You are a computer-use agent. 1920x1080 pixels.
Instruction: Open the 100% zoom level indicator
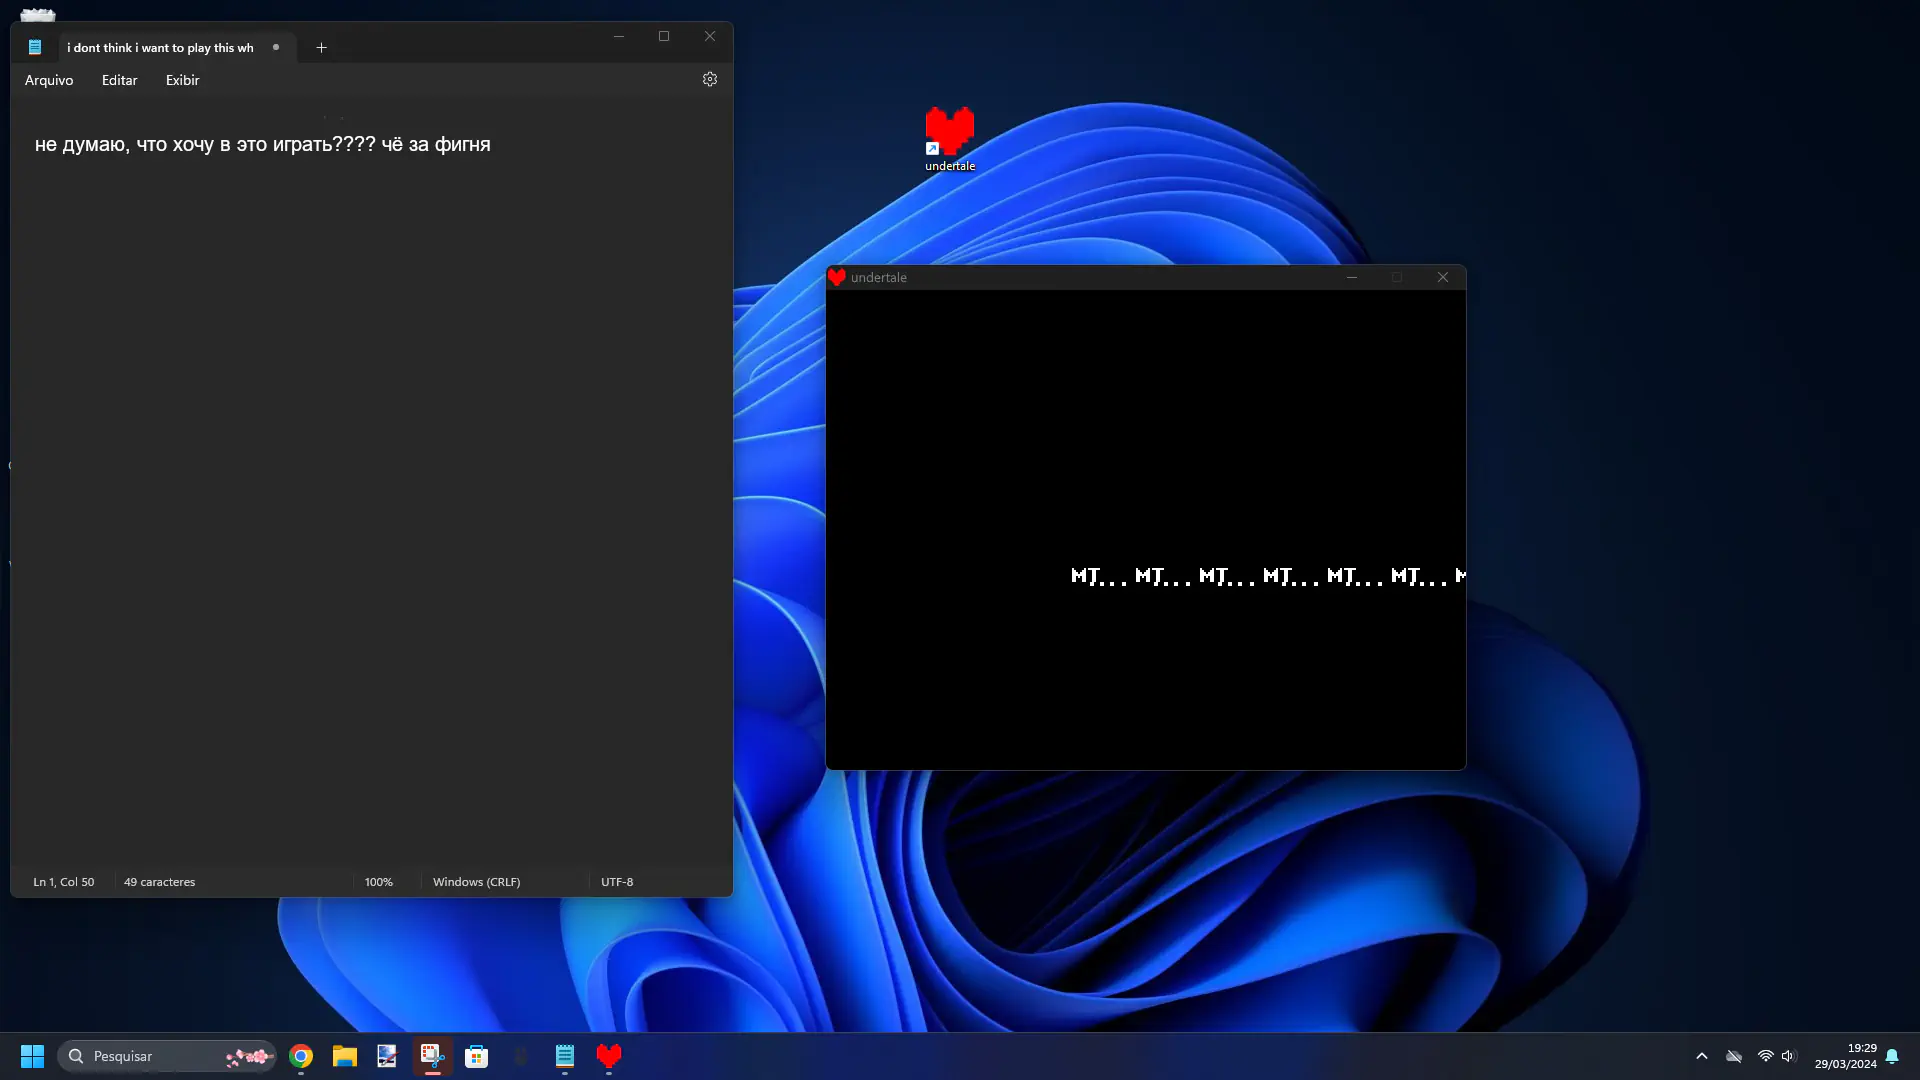(379, 882)
